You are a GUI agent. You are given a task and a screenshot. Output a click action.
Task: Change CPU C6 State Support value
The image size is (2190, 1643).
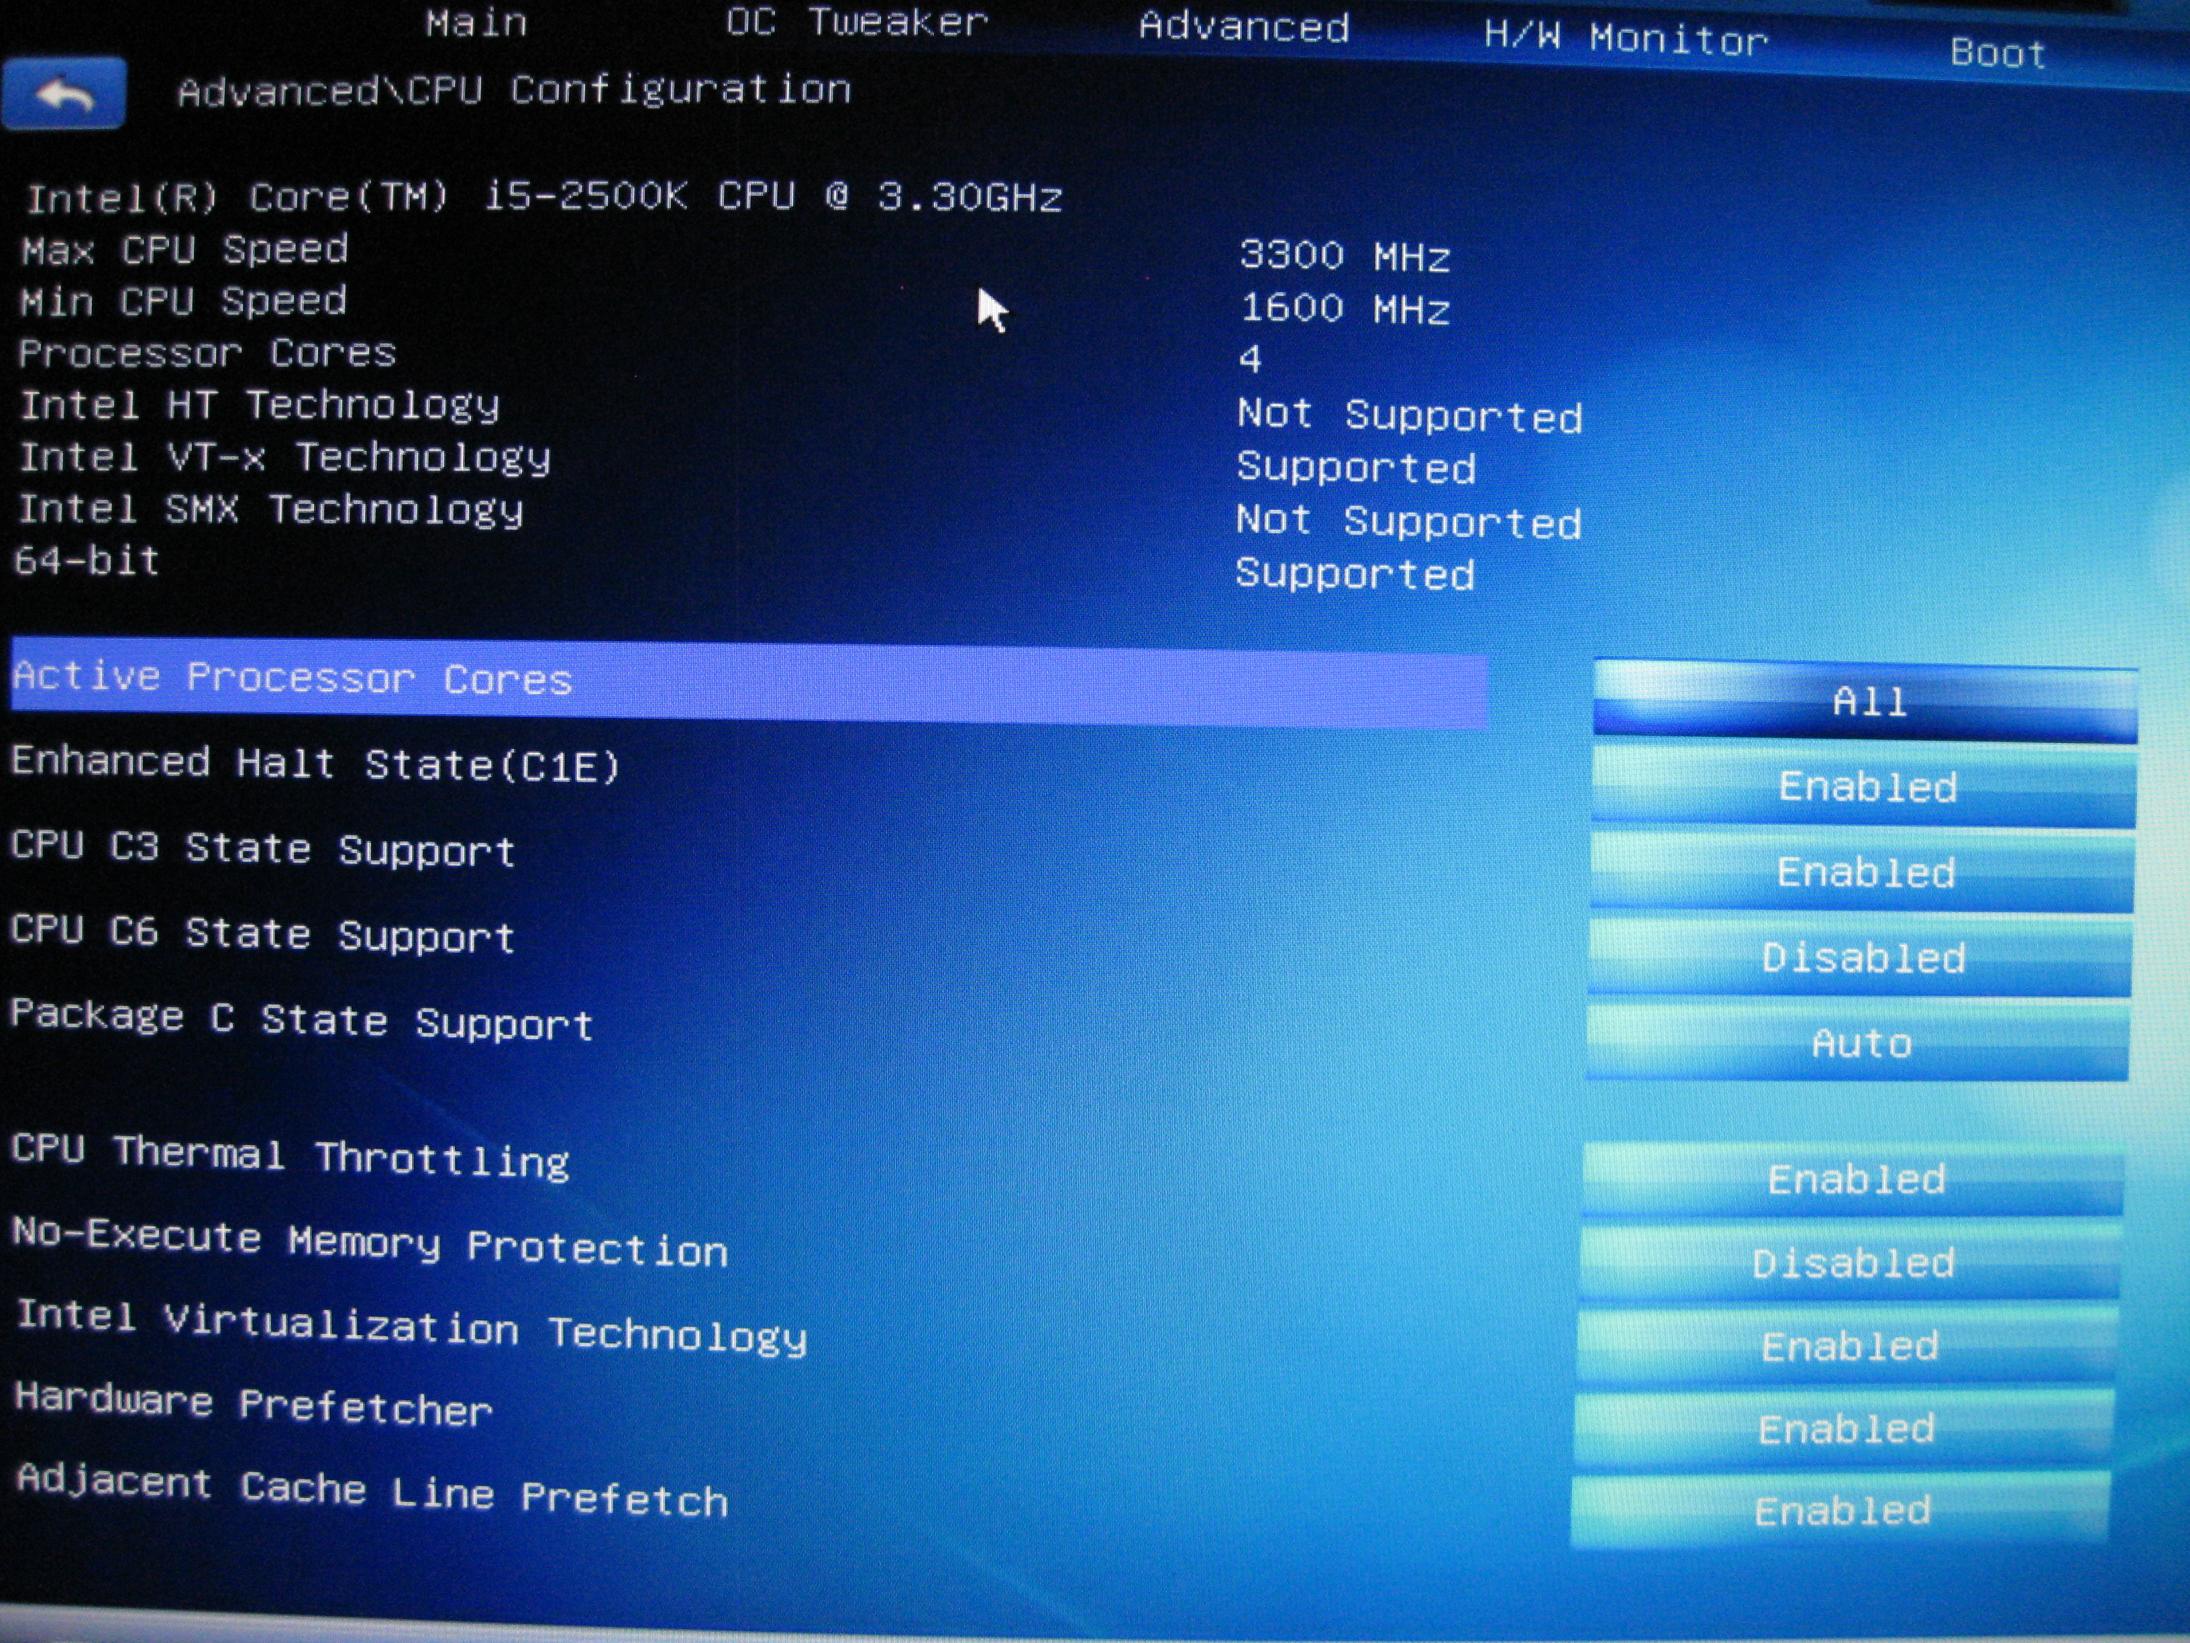point(1862,958)
